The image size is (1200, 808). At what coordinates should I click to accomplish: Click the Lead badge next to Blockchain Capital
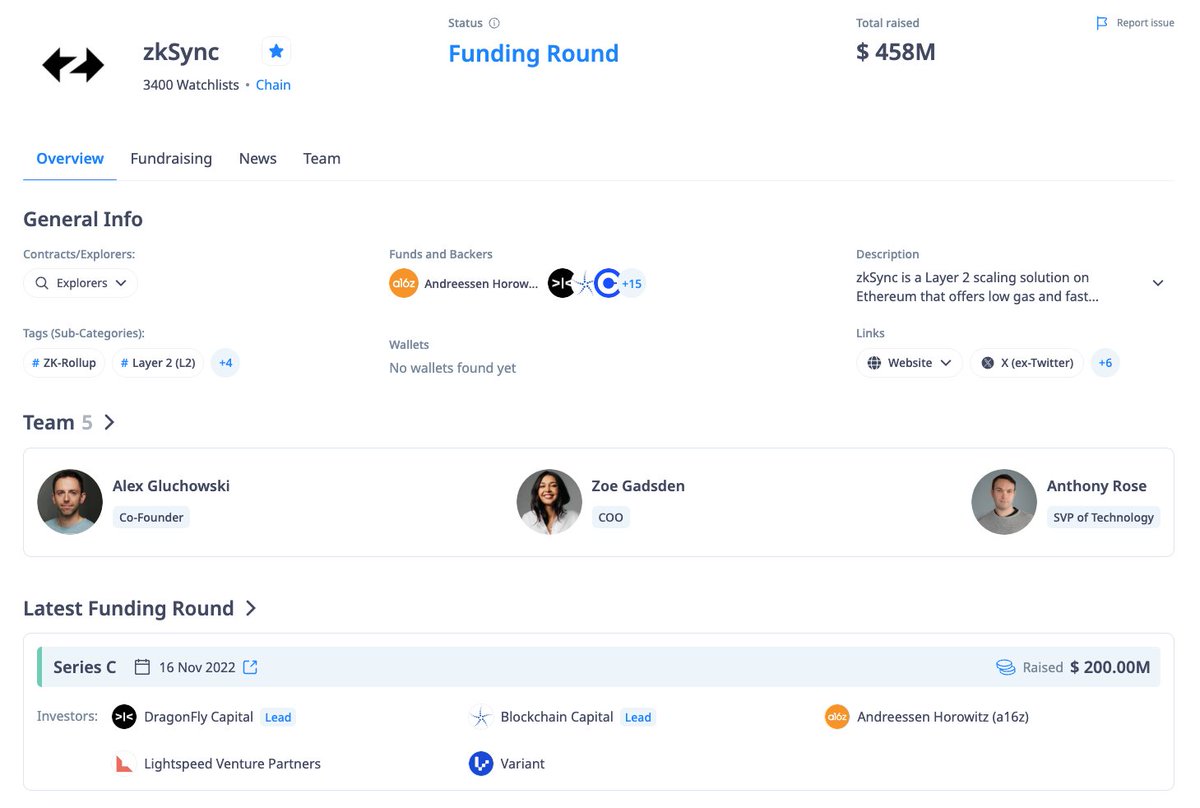(638, 717)
